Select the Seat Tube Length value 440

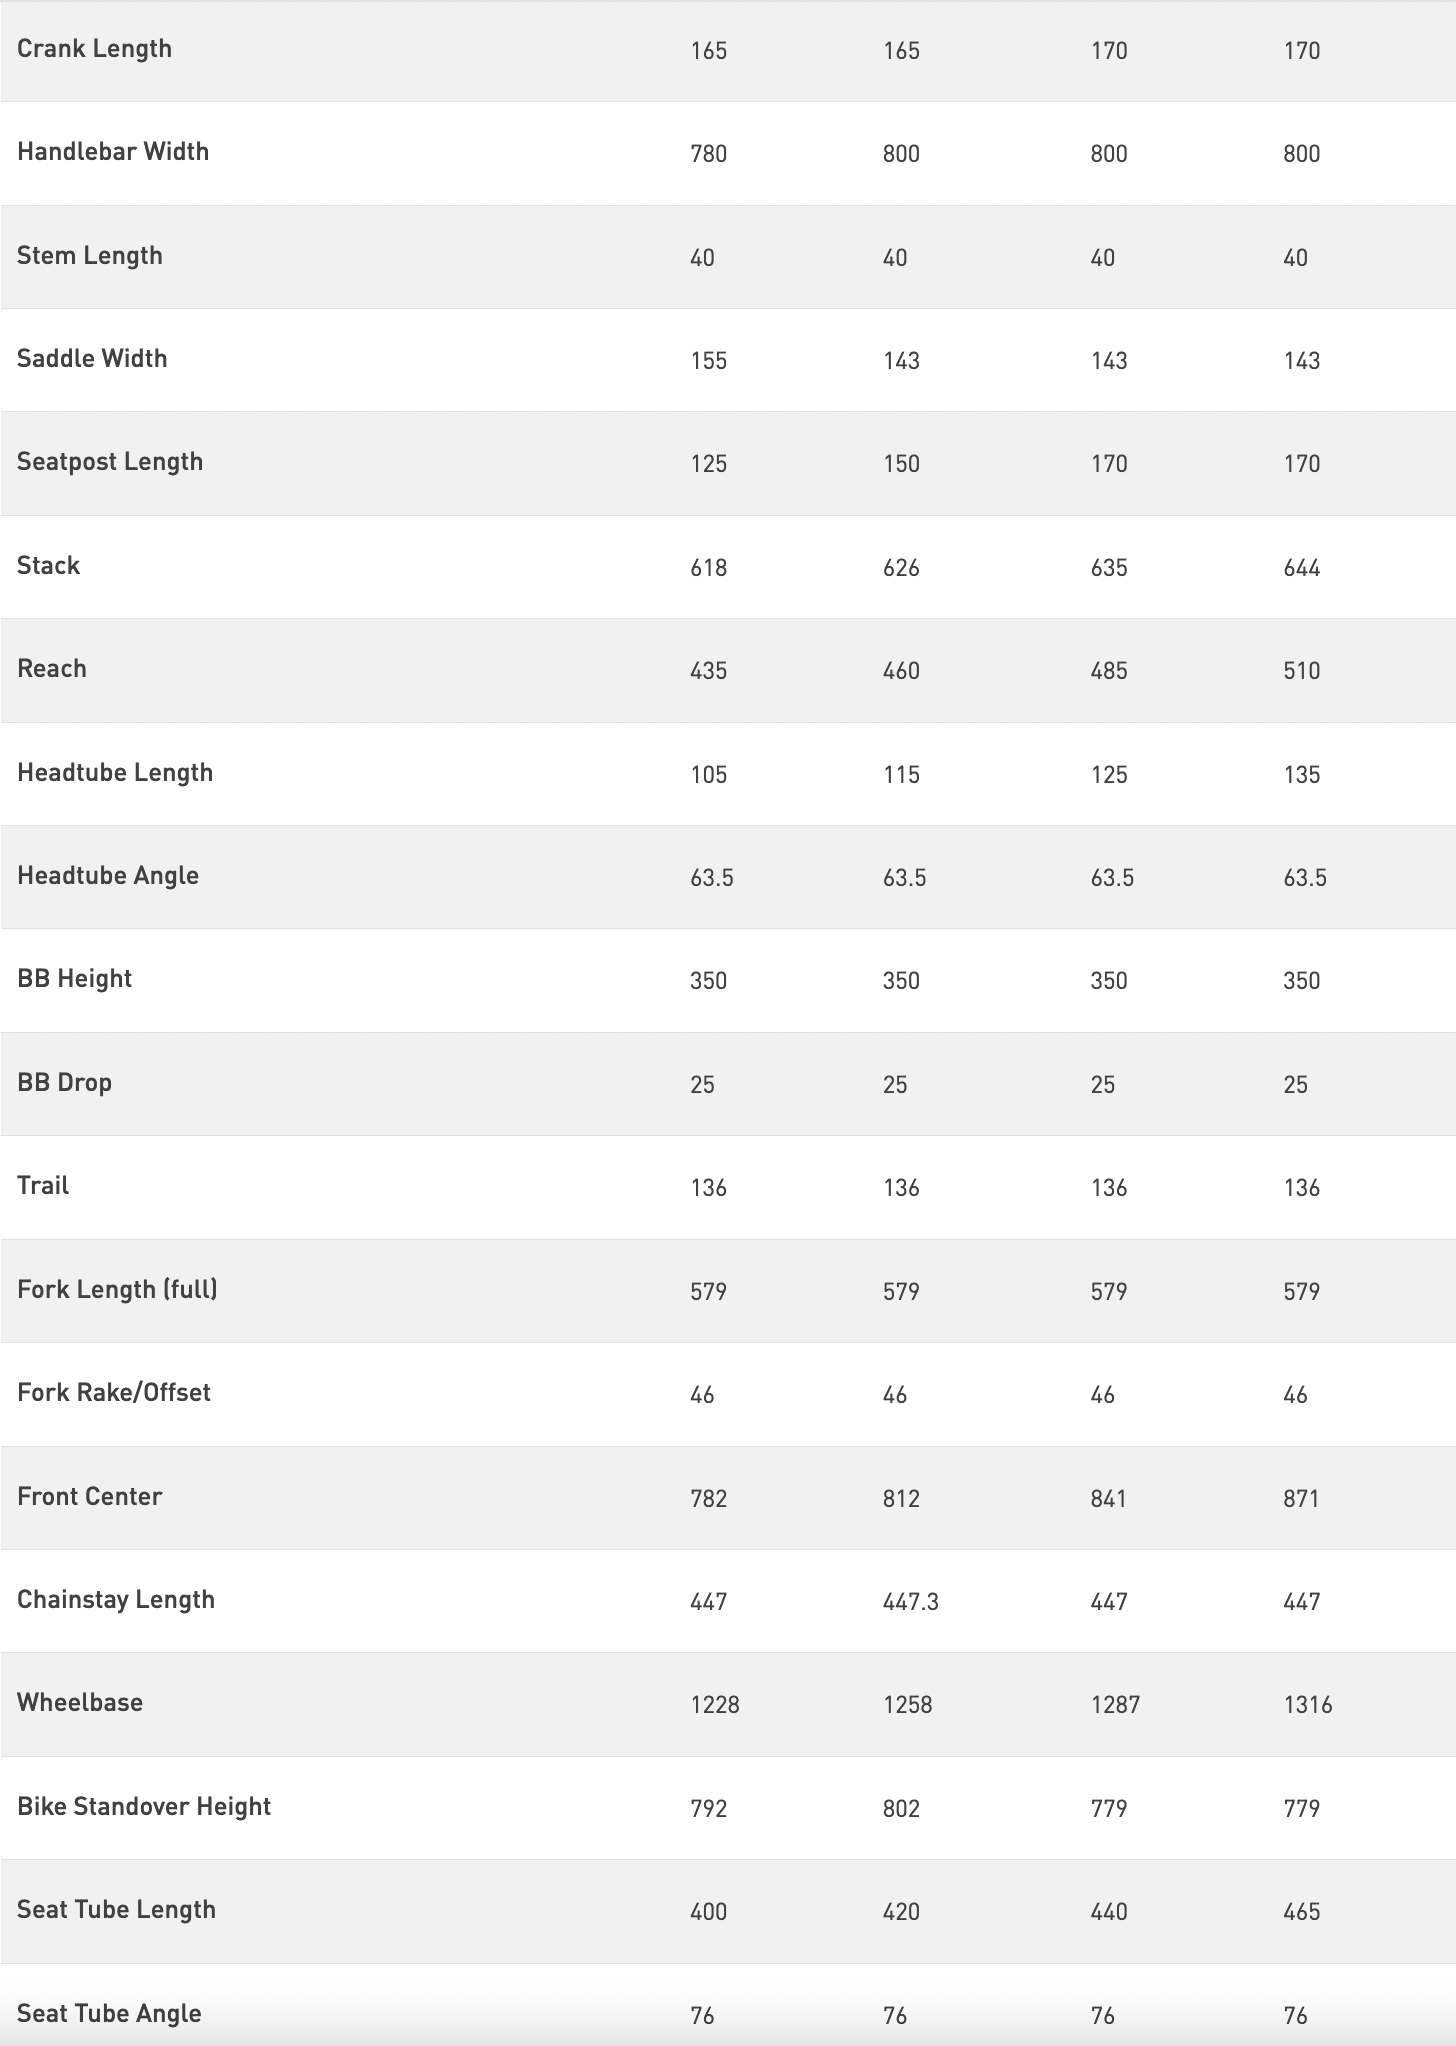point(1108,1912)
